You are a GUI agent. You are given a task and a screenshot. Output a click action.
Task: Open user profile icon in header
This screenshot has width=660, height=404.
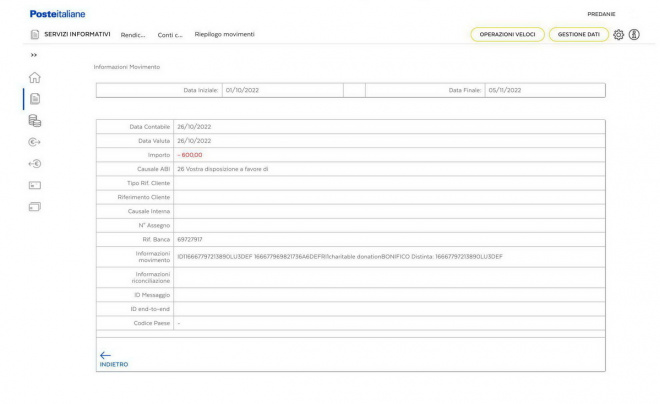pyautogui.click(x=634, y=35)
